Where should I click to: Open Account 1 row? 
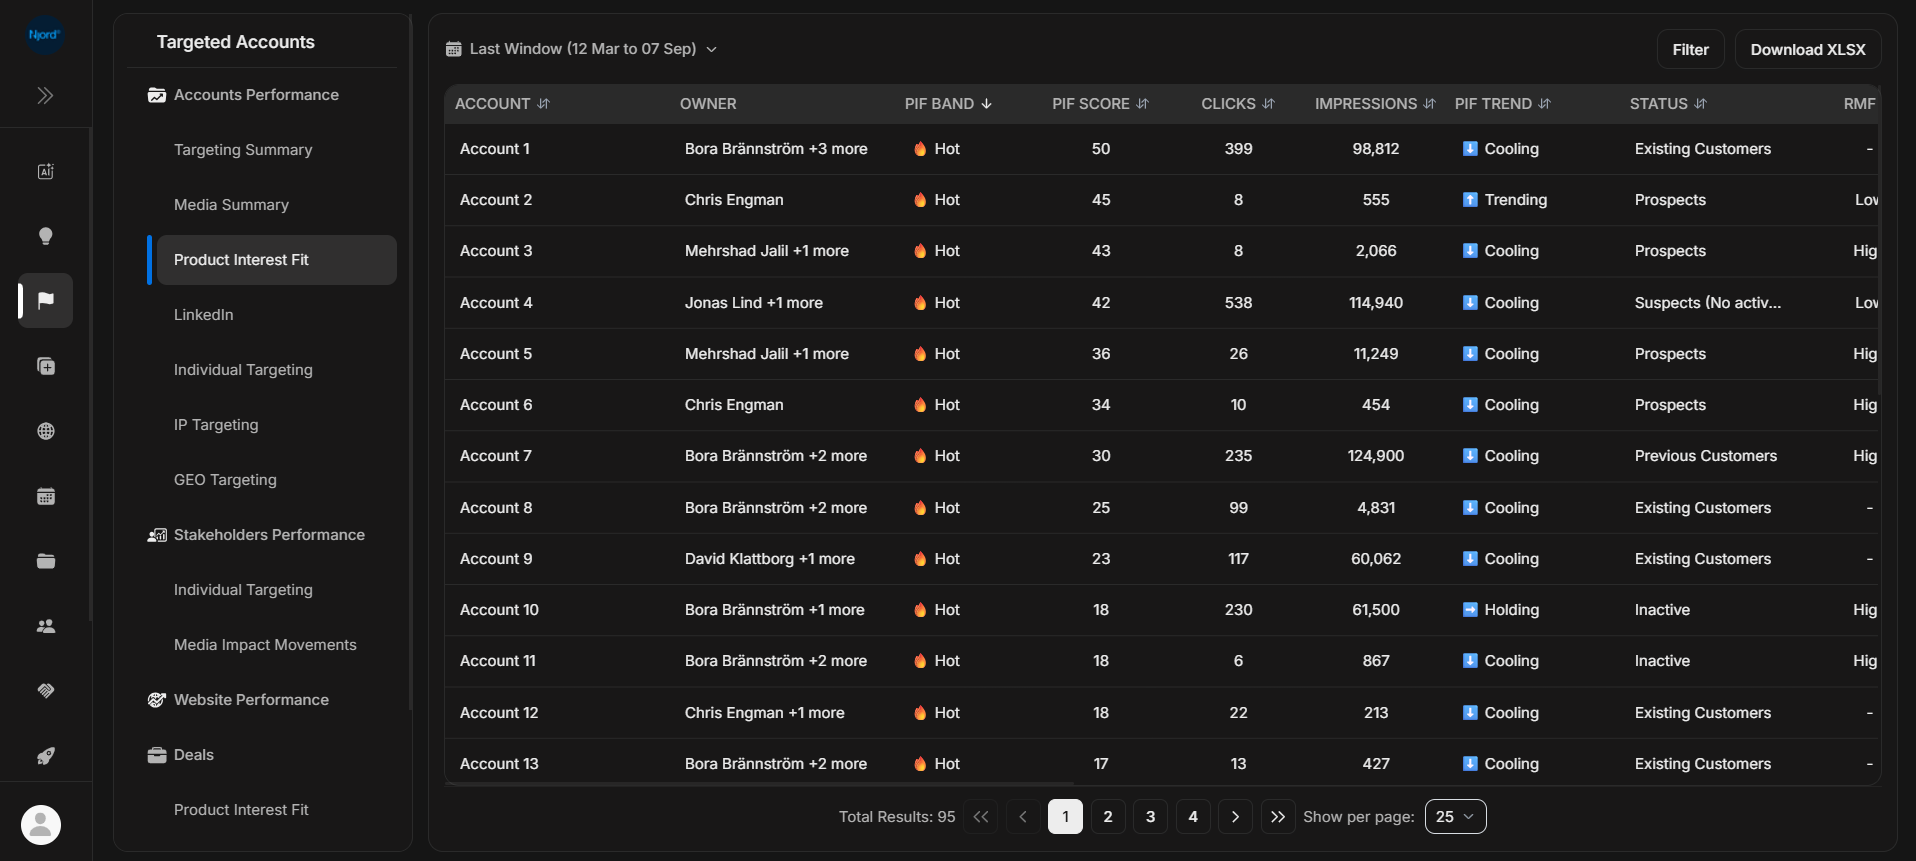[1162, 149]
